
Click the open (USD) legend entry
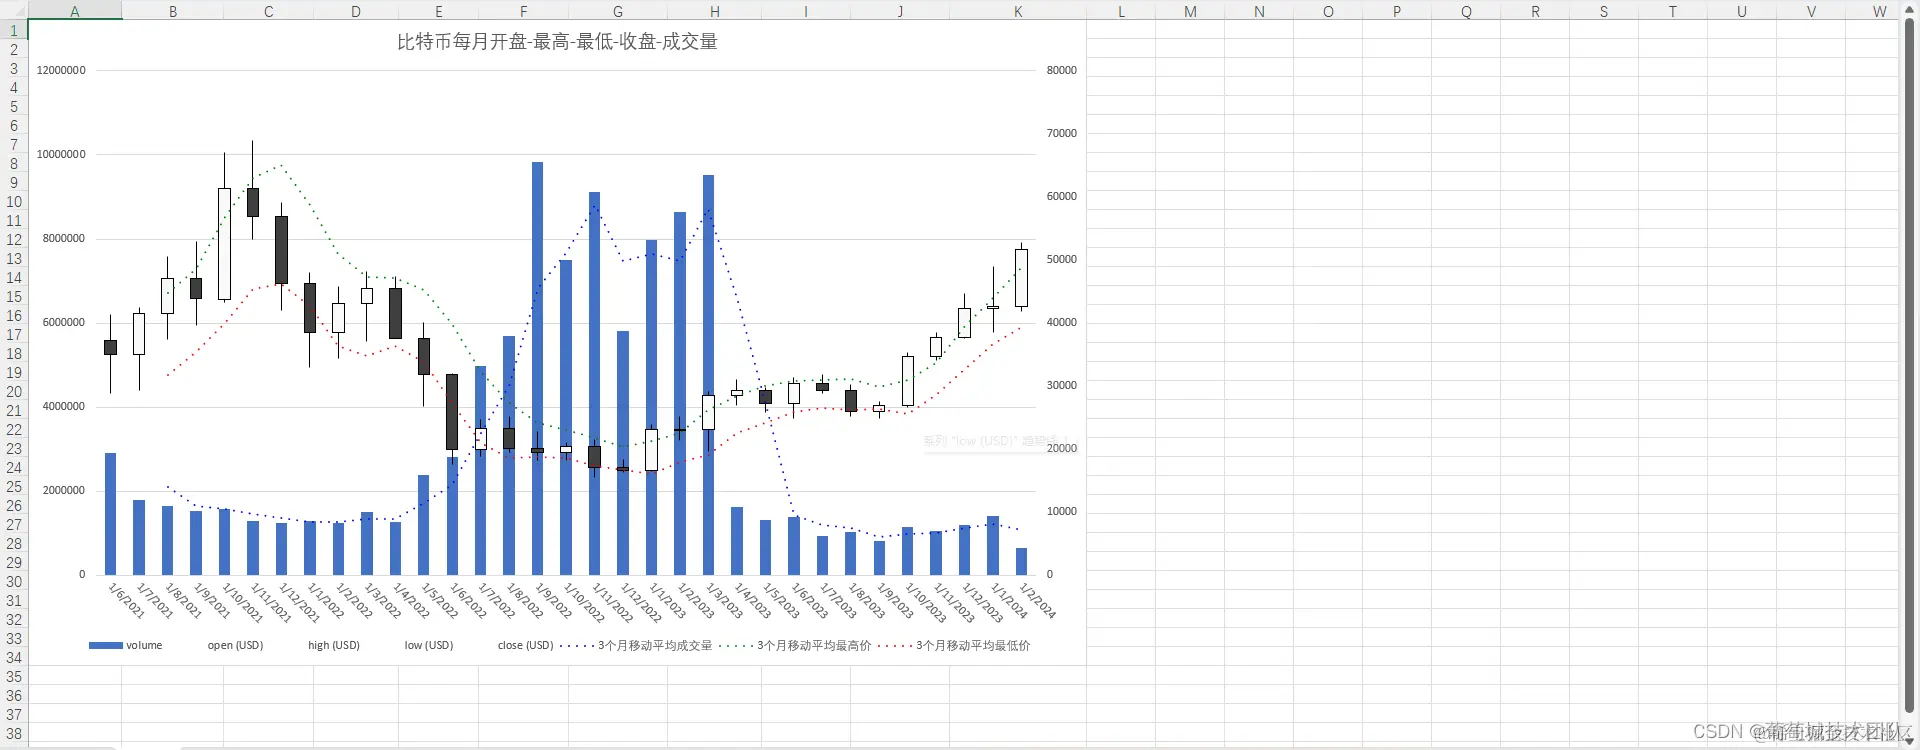point(235,645)
